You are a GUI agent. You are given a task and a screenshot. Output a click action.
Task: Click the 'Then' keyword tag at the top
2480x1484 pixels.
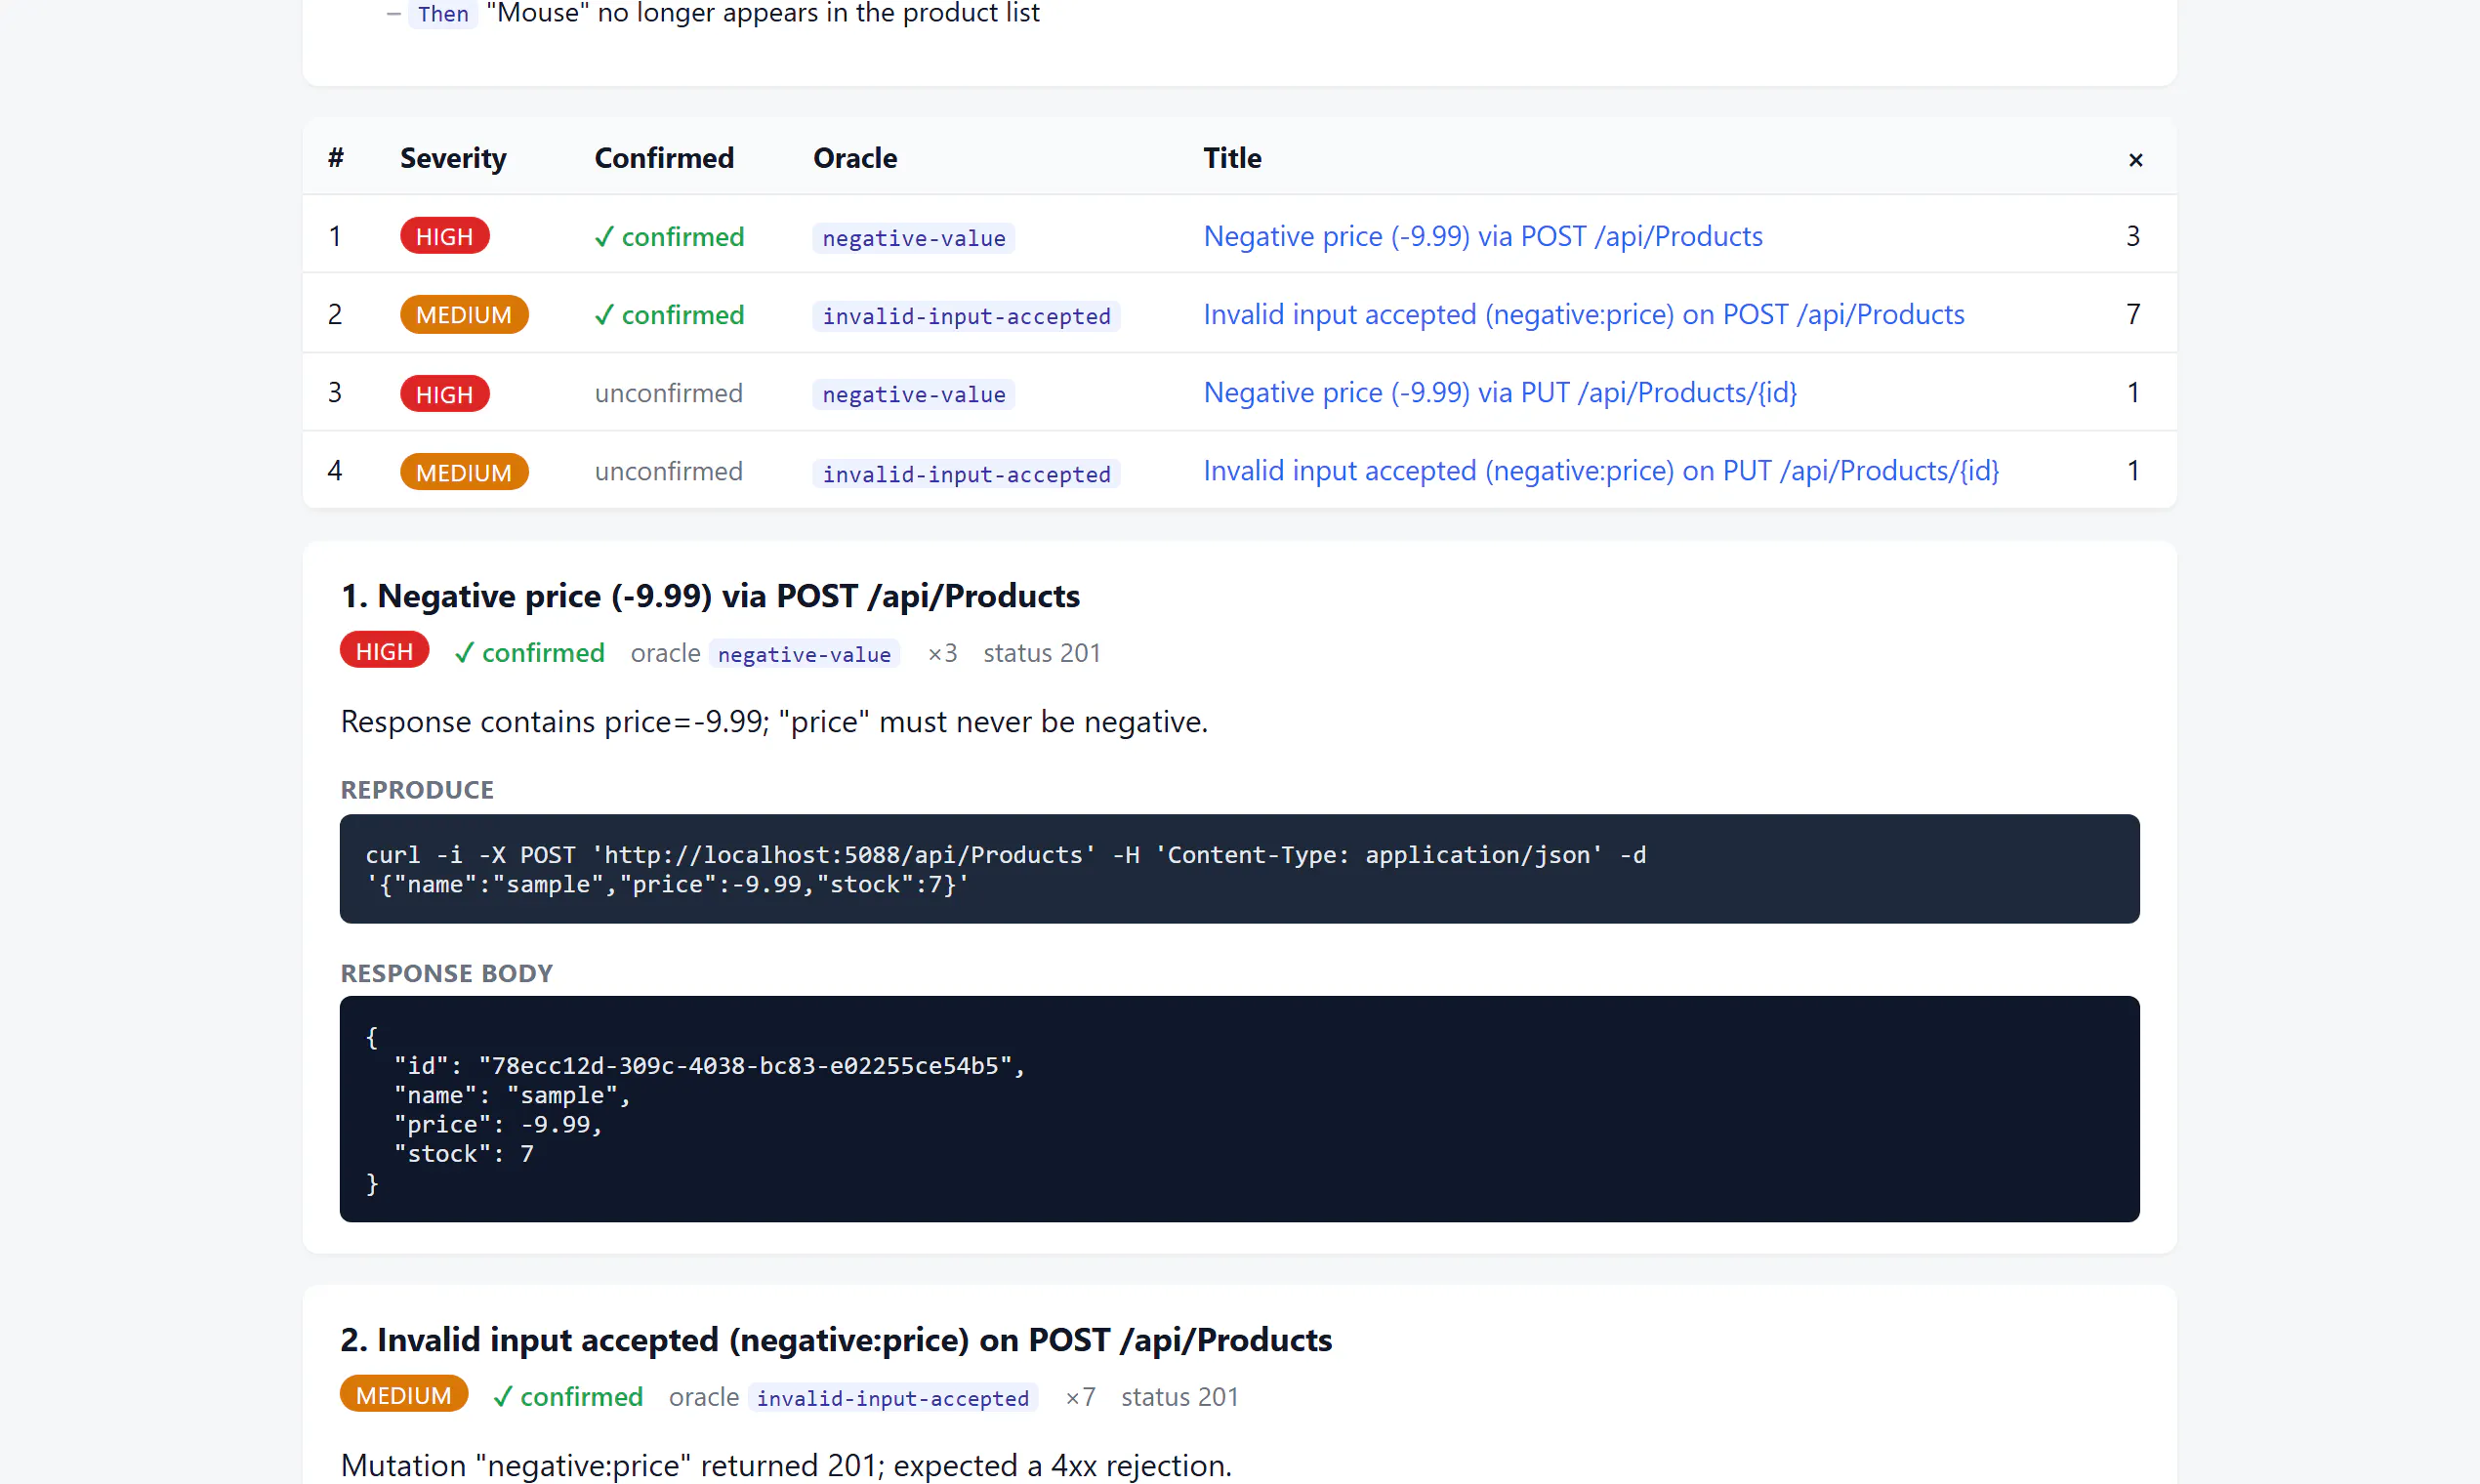443,14
